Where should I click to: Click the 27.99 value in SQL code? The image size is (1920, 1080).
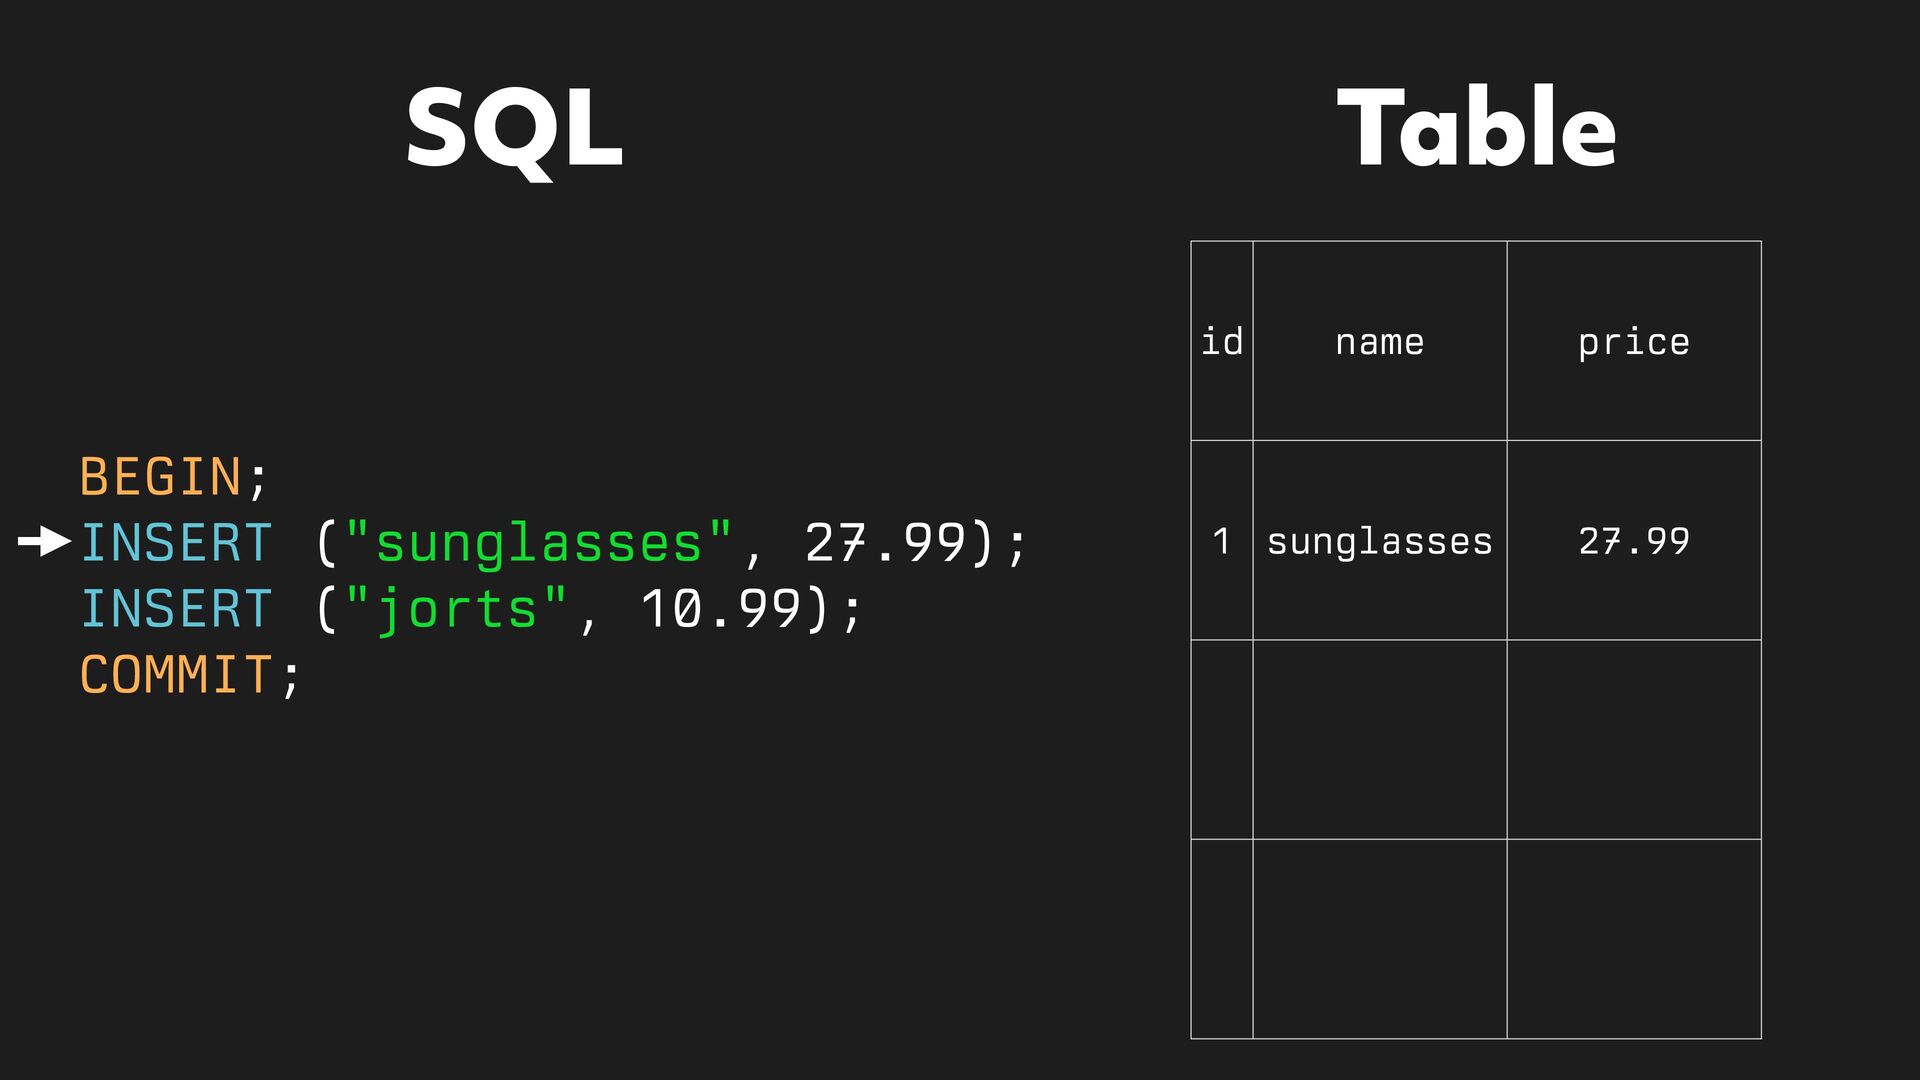(x=885, y=543)
